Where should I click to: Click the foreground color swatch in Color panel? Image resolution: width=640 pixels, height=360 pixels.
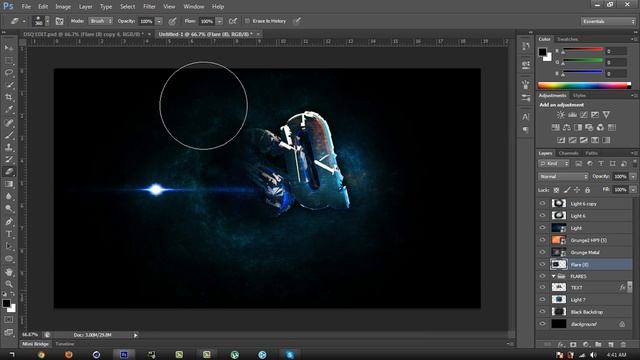542,52
